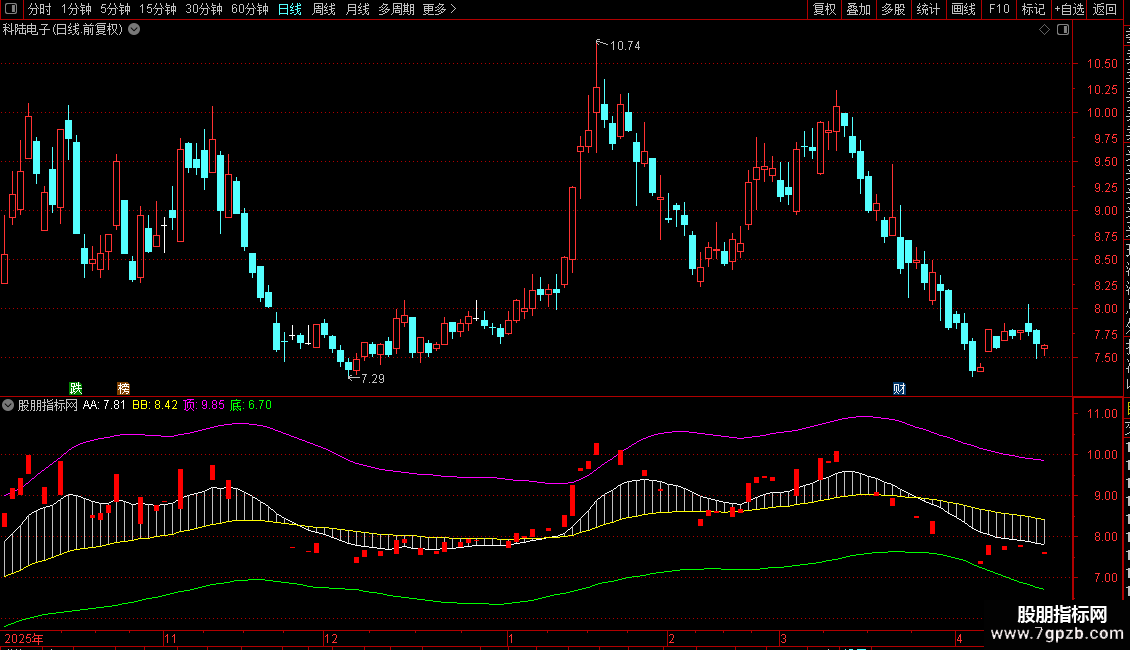Click the 画线 drawing tools button
1130x650 pixels.
[963, 9]
